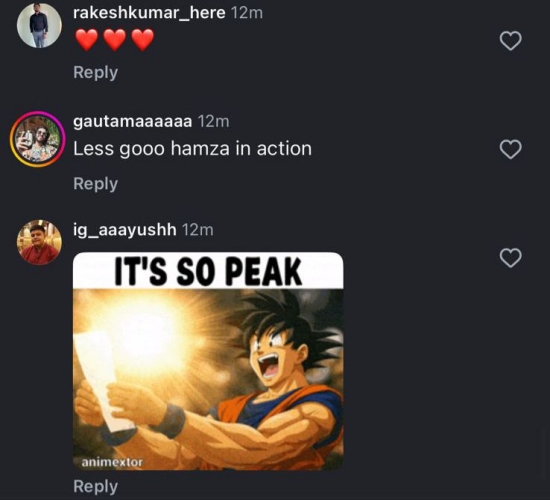Like the 'Less gooo hamza in action' comment

coord(510,149)
